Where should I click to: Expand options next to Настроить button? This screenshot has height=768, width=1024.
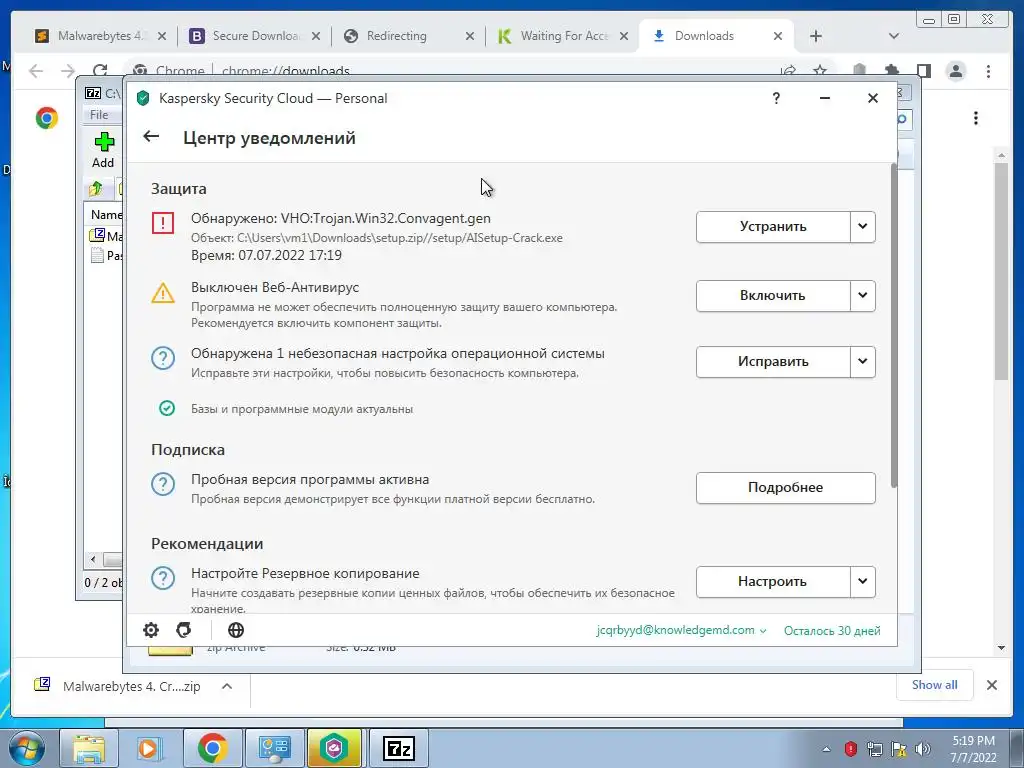point(863,581)
